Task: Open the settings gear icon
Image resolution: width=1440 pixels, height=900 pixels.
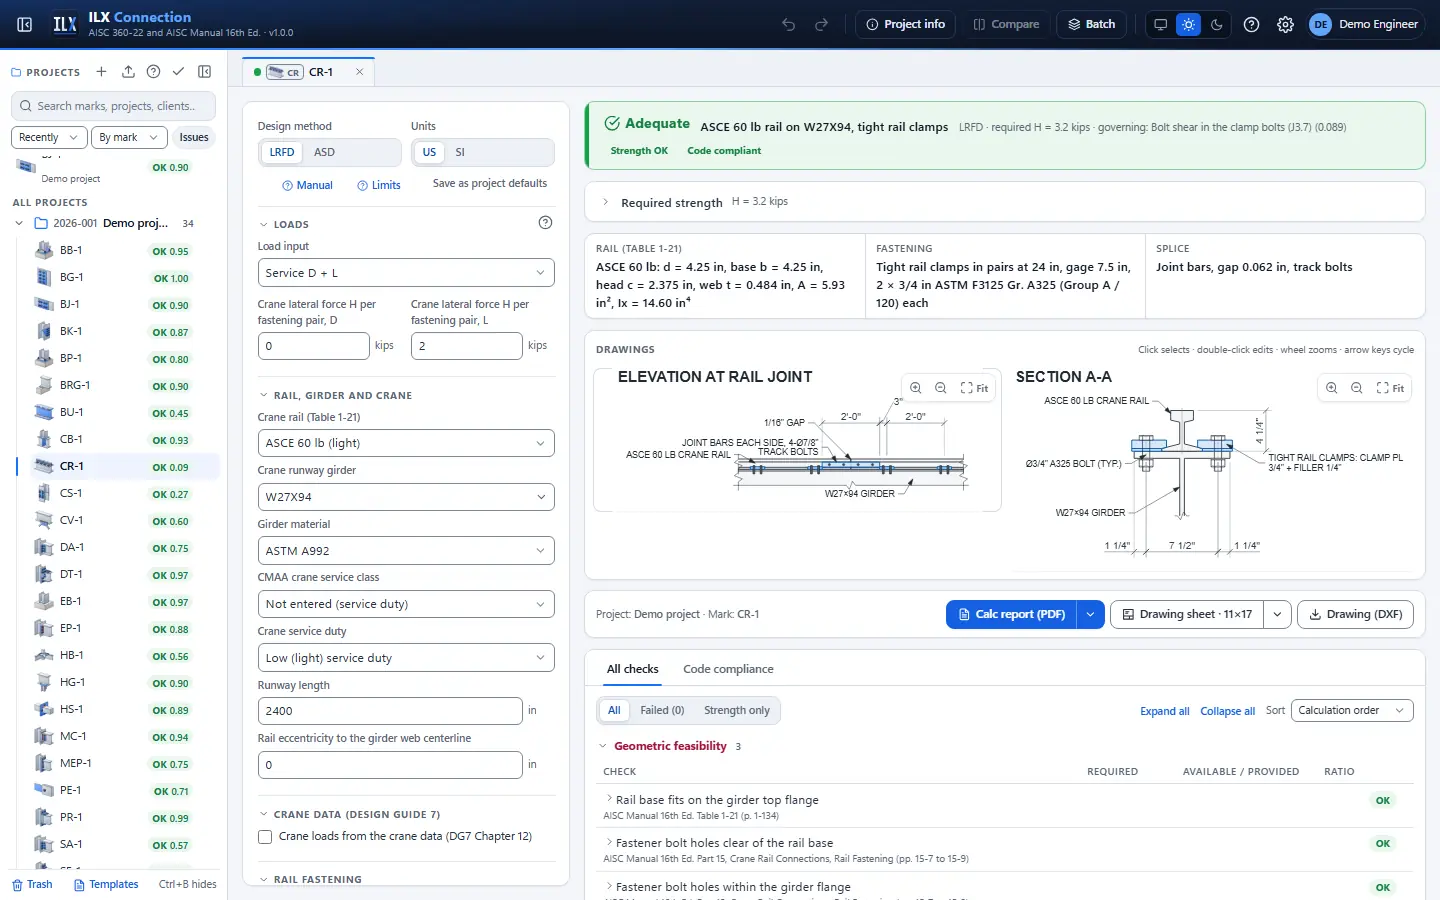Action: (x=1285, y=25)
